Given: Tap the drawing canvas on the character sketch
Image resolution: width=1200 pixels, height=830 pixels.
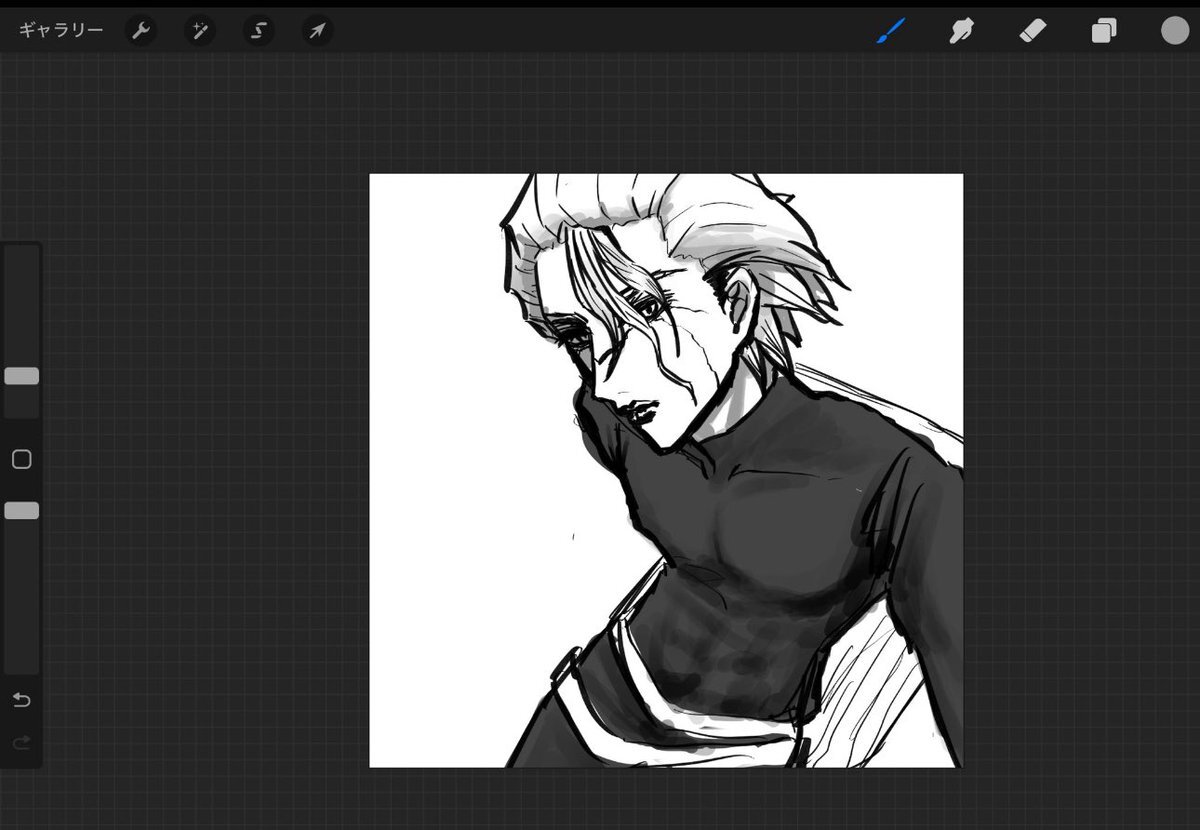Looking at the screenshot, I should coord(666,470).
